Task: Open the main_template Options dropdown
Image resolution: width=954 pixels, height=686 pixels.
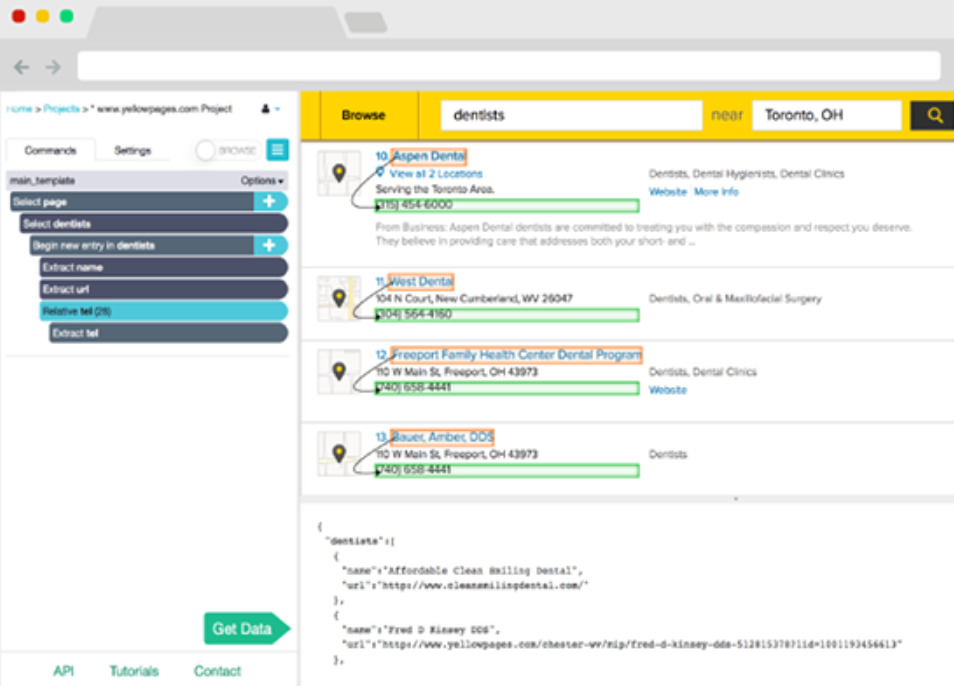Action: point(262,181)
